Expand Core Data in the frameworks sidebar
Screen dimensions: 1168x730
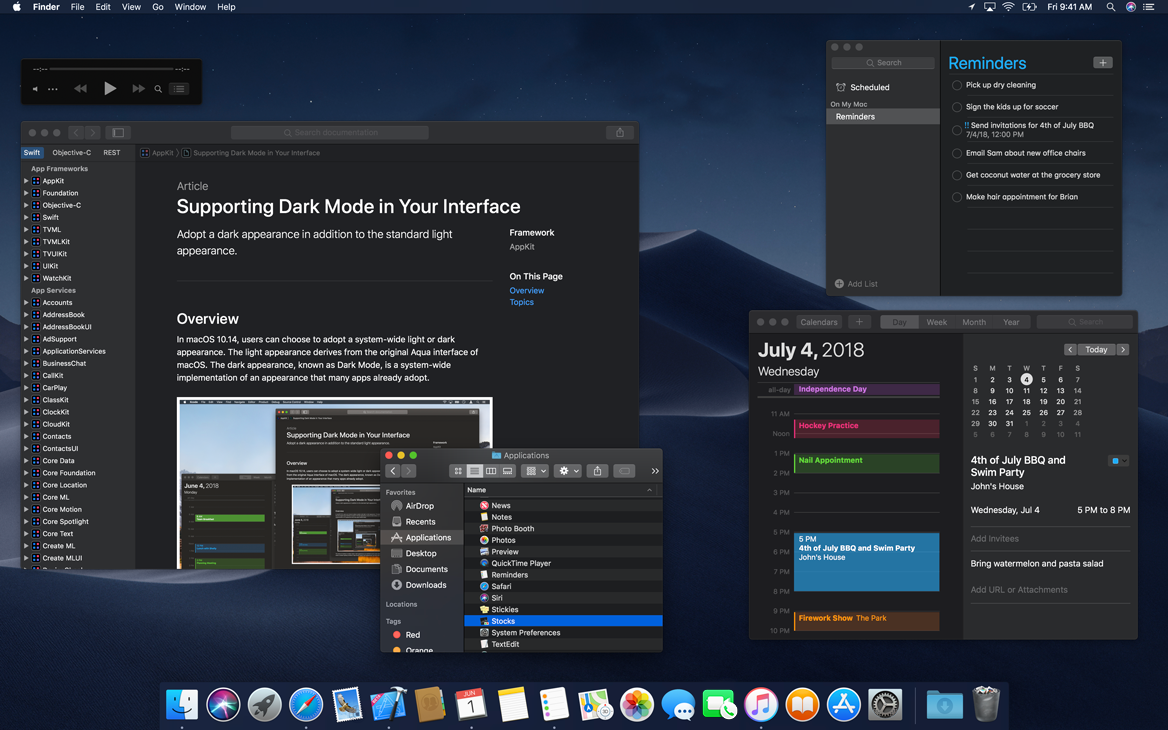point(25,460)
